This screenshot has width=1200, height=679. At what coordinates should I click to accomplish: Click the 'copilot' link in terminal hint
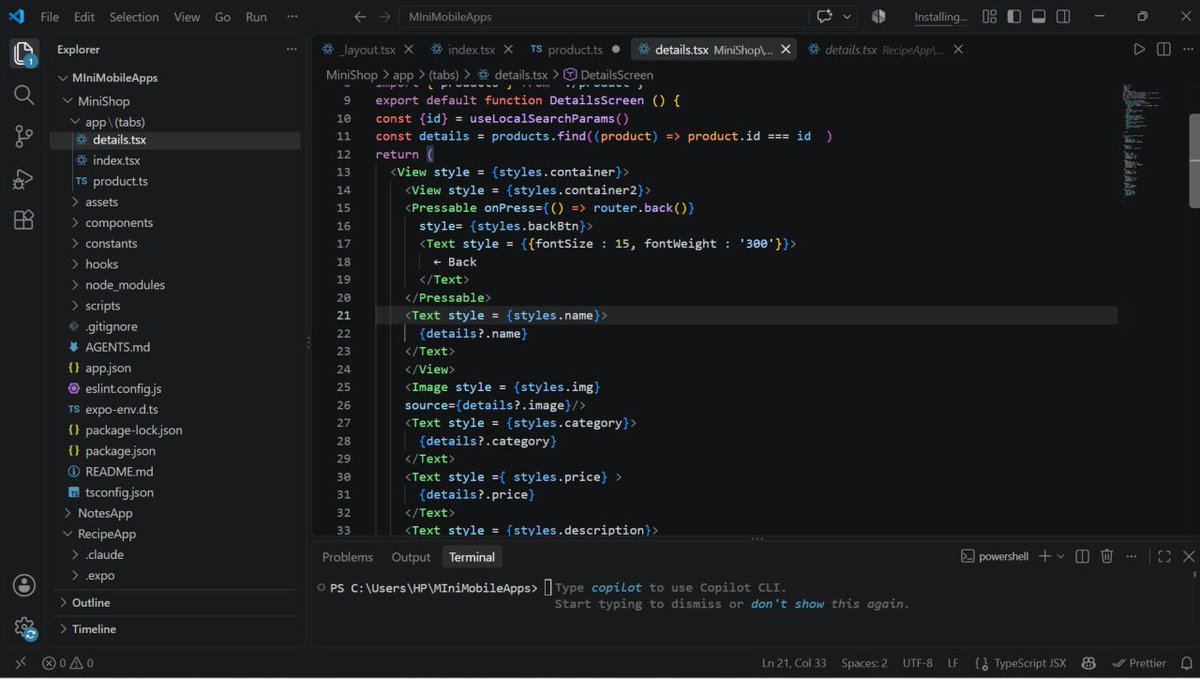(x=618, y=588)
